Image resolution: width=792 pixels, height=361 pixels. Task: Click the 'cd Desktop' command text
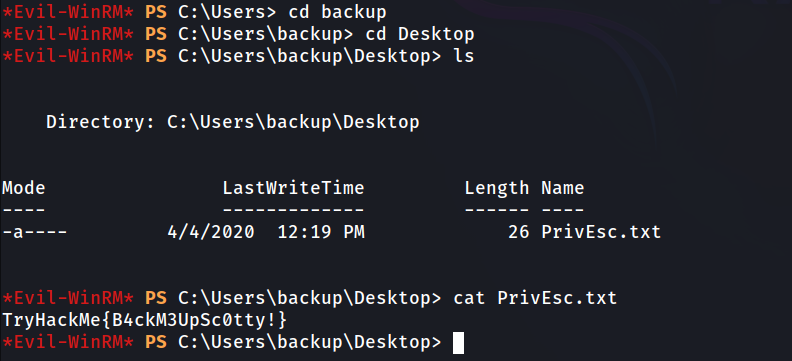click(420, 34)
